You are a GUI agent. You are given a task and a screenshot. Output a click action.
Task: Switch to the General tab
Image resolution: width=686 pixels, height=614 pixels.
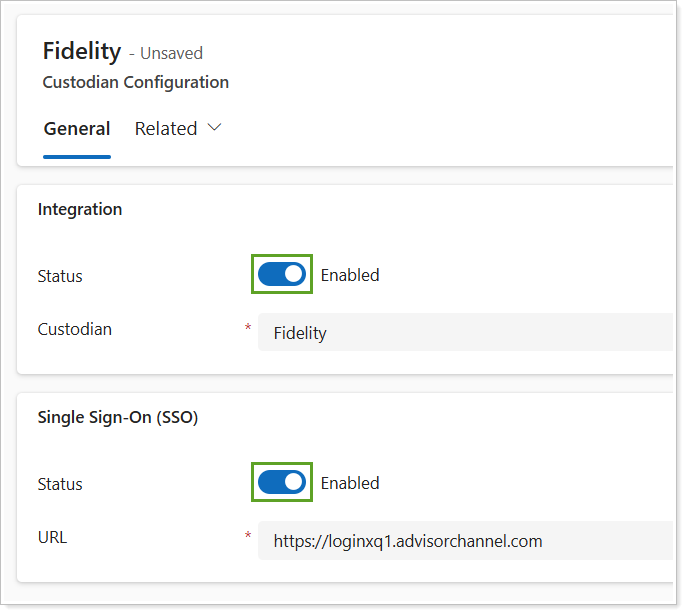pos(77,129)
